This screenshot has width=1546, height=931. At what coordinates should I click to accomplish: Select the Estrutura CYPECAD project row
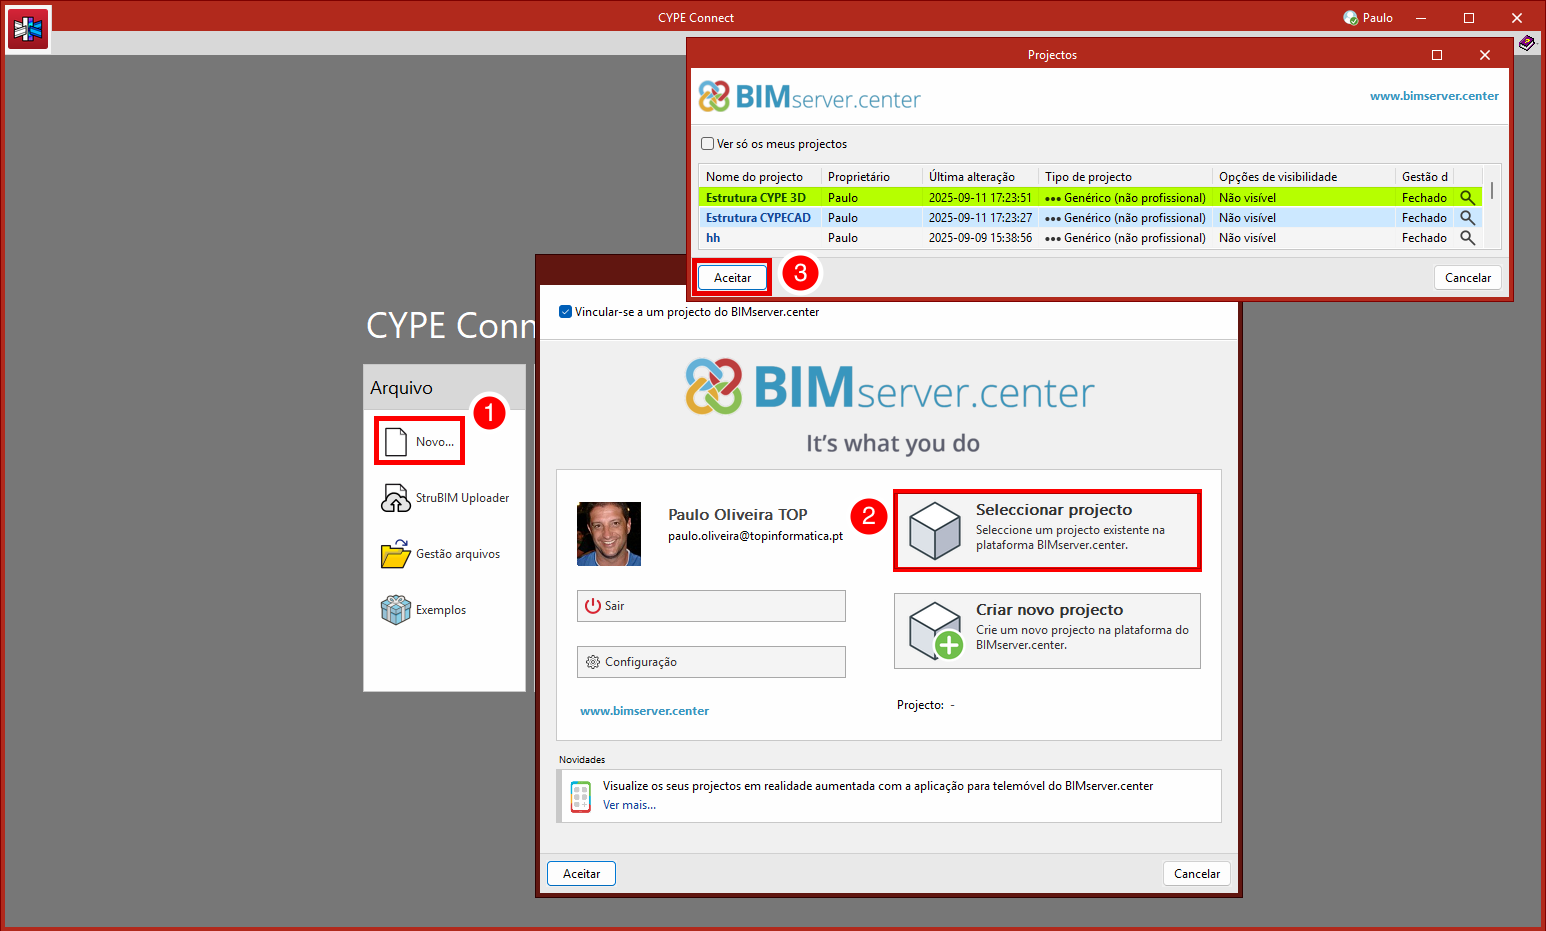[758, 218]
